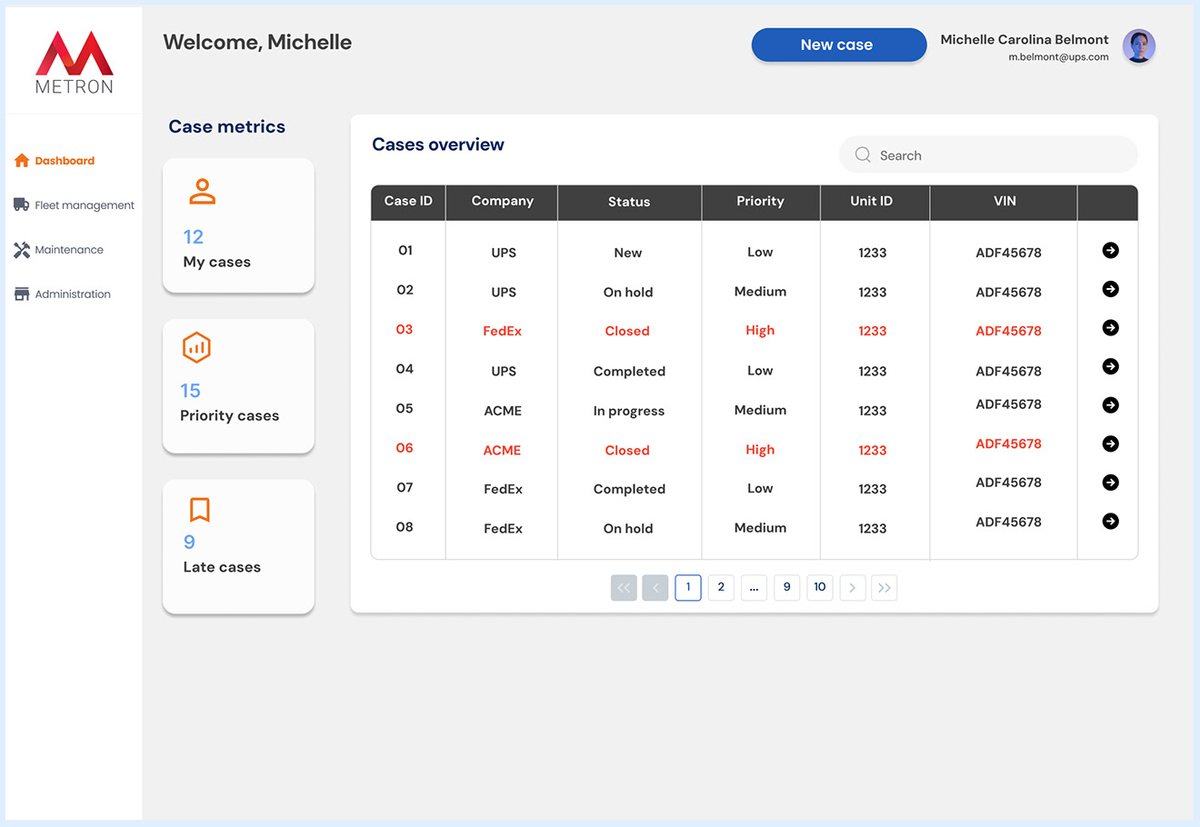Open Maintenance in the sidebar
Viewport: 1200px width, 827px height.
[x=59, y=250]
